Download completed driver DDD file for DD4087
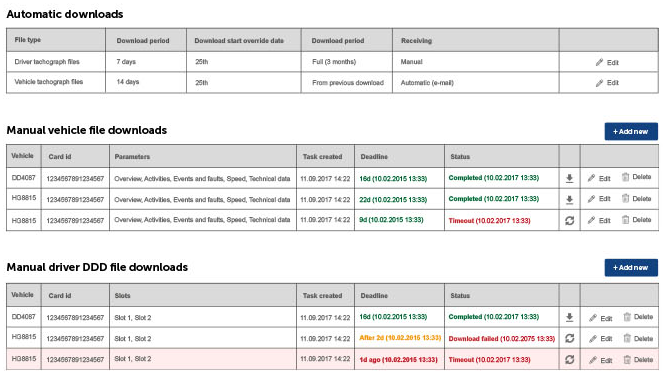Viewport: 663px width, 376px height. (x=569, y=317)
